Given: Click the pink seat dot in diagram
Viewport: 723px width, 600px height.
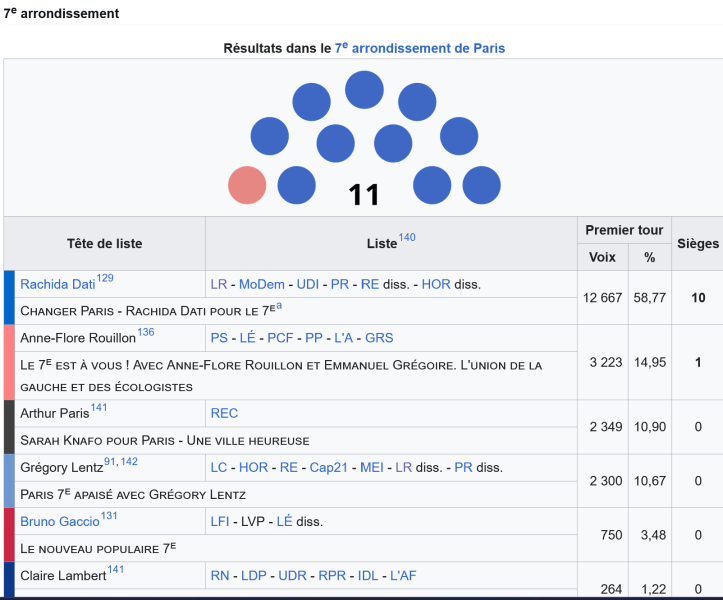Looking at the screenshot, I should click(247, 185).
